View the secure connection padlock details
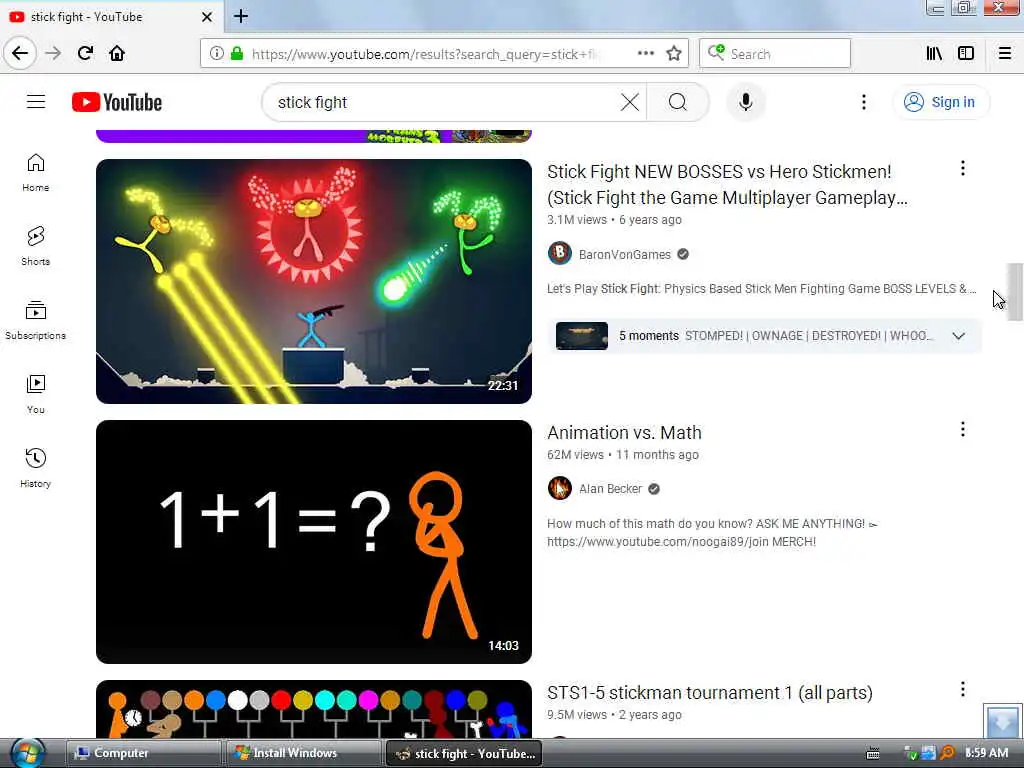The width and height of the screenshot is (1024, 768). [237, 53]
